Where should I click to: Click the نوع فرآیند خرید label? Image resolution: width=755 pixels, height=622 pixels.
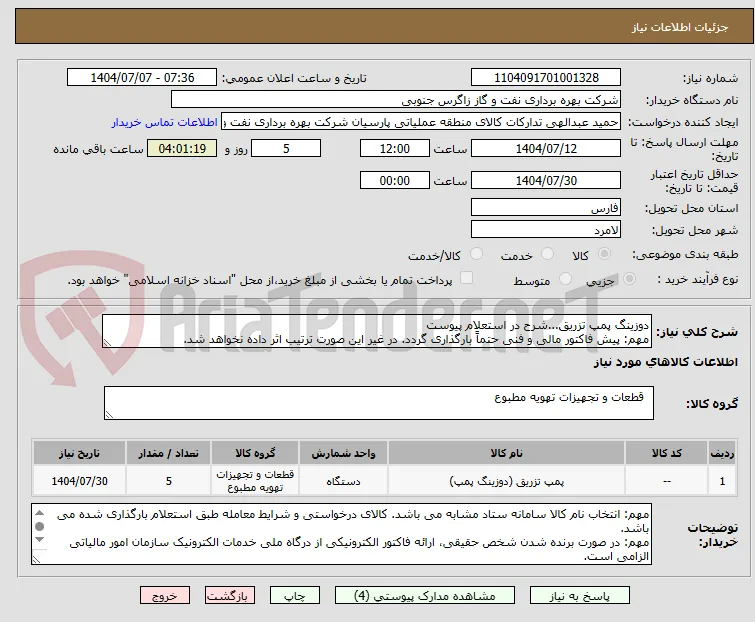tap(698, 279)
